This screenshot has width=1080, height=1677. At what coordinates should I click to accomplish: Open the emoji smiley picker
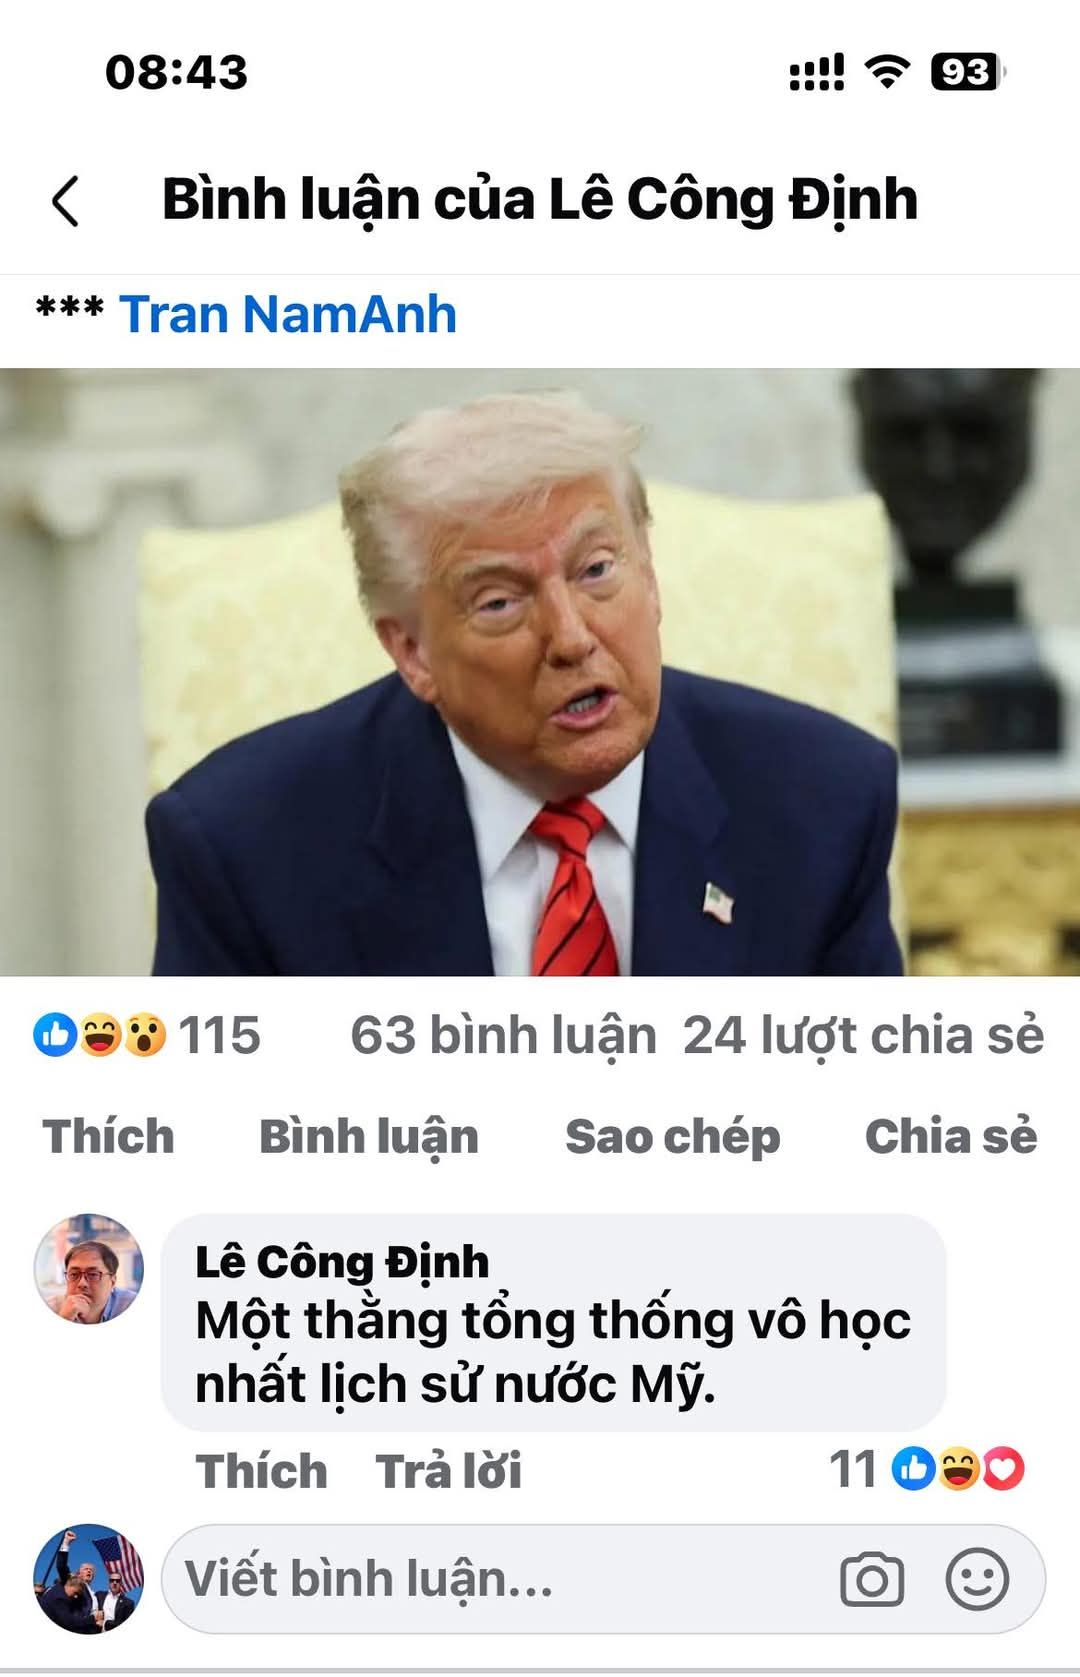click(977, 1579)
